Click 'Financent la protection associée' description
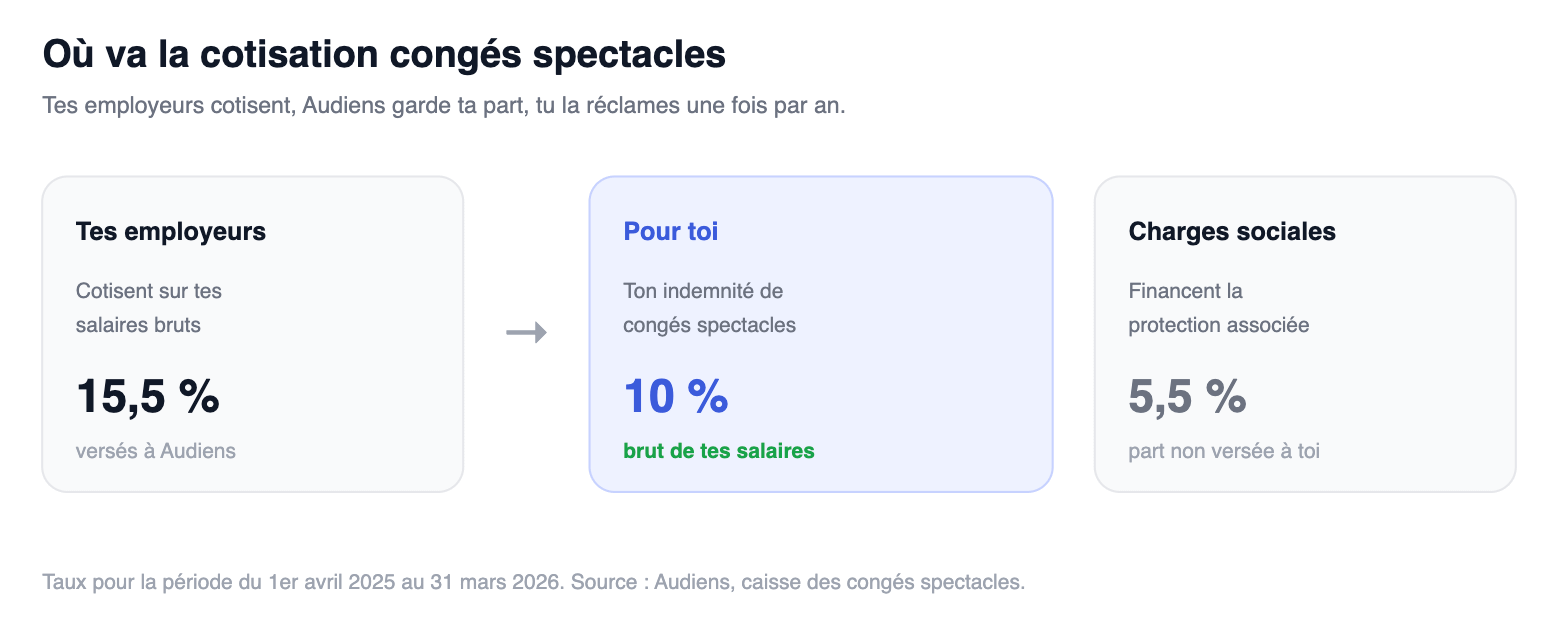This screenshot has width=1568, height=640. pos(1219,308)
